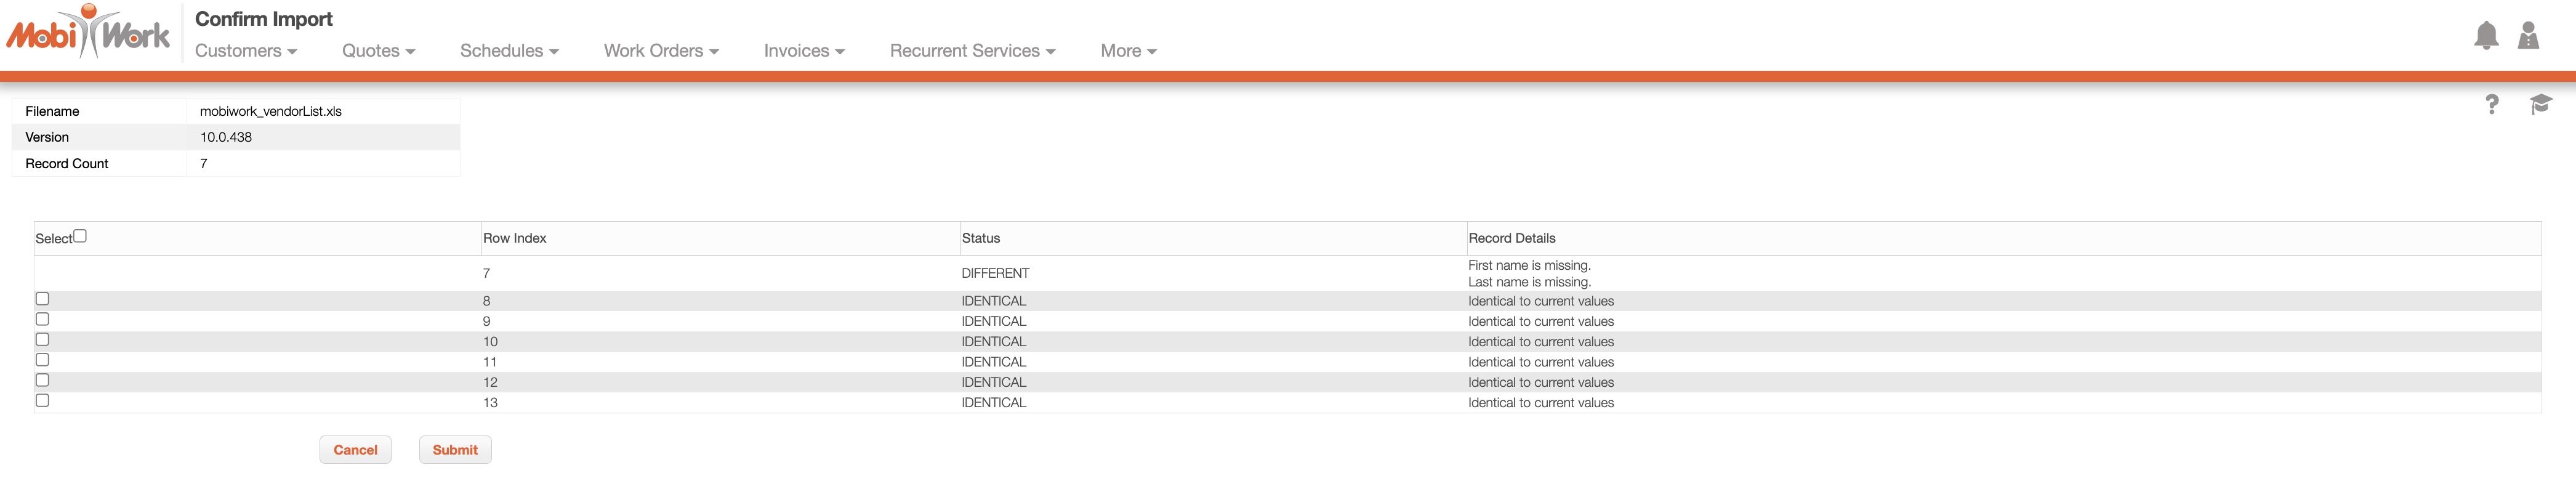Open the Work Orders menu
Viewport: 2576px width, 494px height.
point(661,51)
